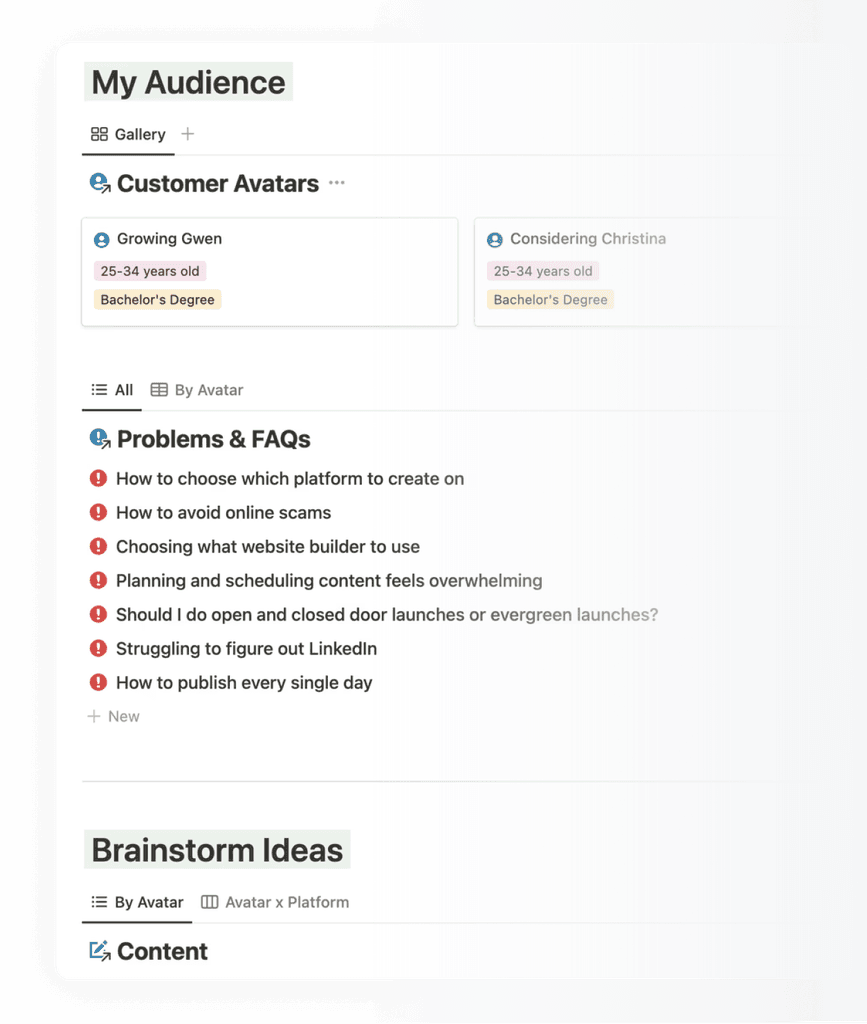
Task: Open 'How to choose which platform to create on'
Action: coord(290,478)
